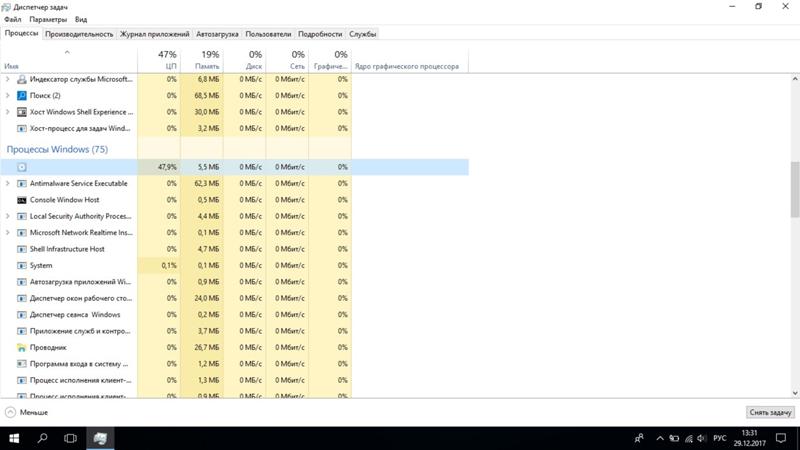
Task: Click the Task Manager taskbar icon
Action: point(100,438)
